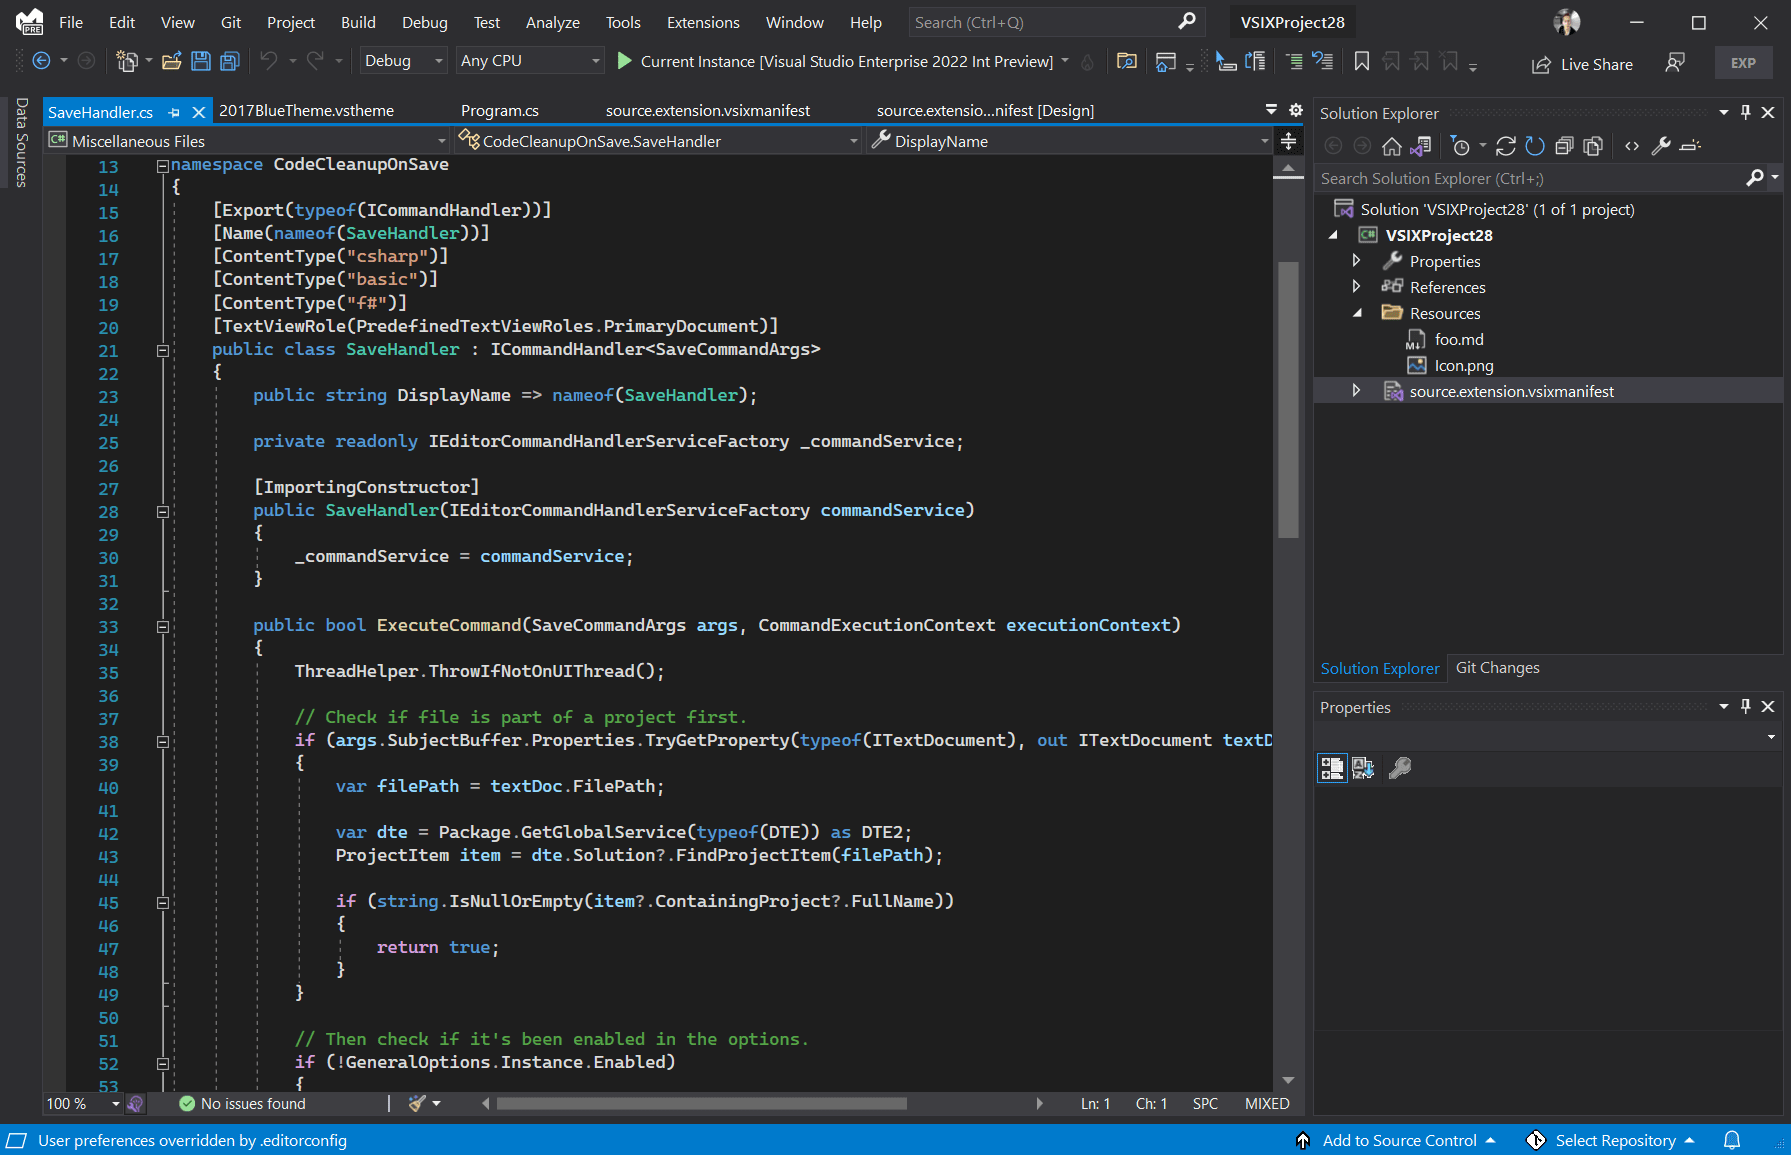
Task: Start debugging with the green play icon
Action: click(x=625, y=61)
